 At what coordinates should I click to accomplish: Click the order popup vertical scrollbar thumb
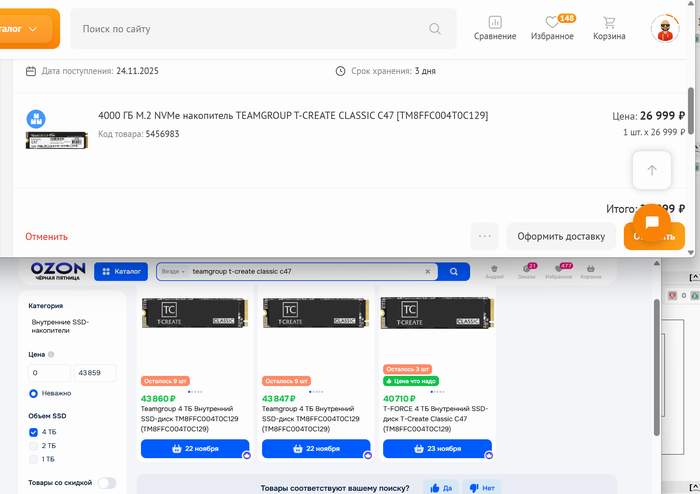pos(691,111)
